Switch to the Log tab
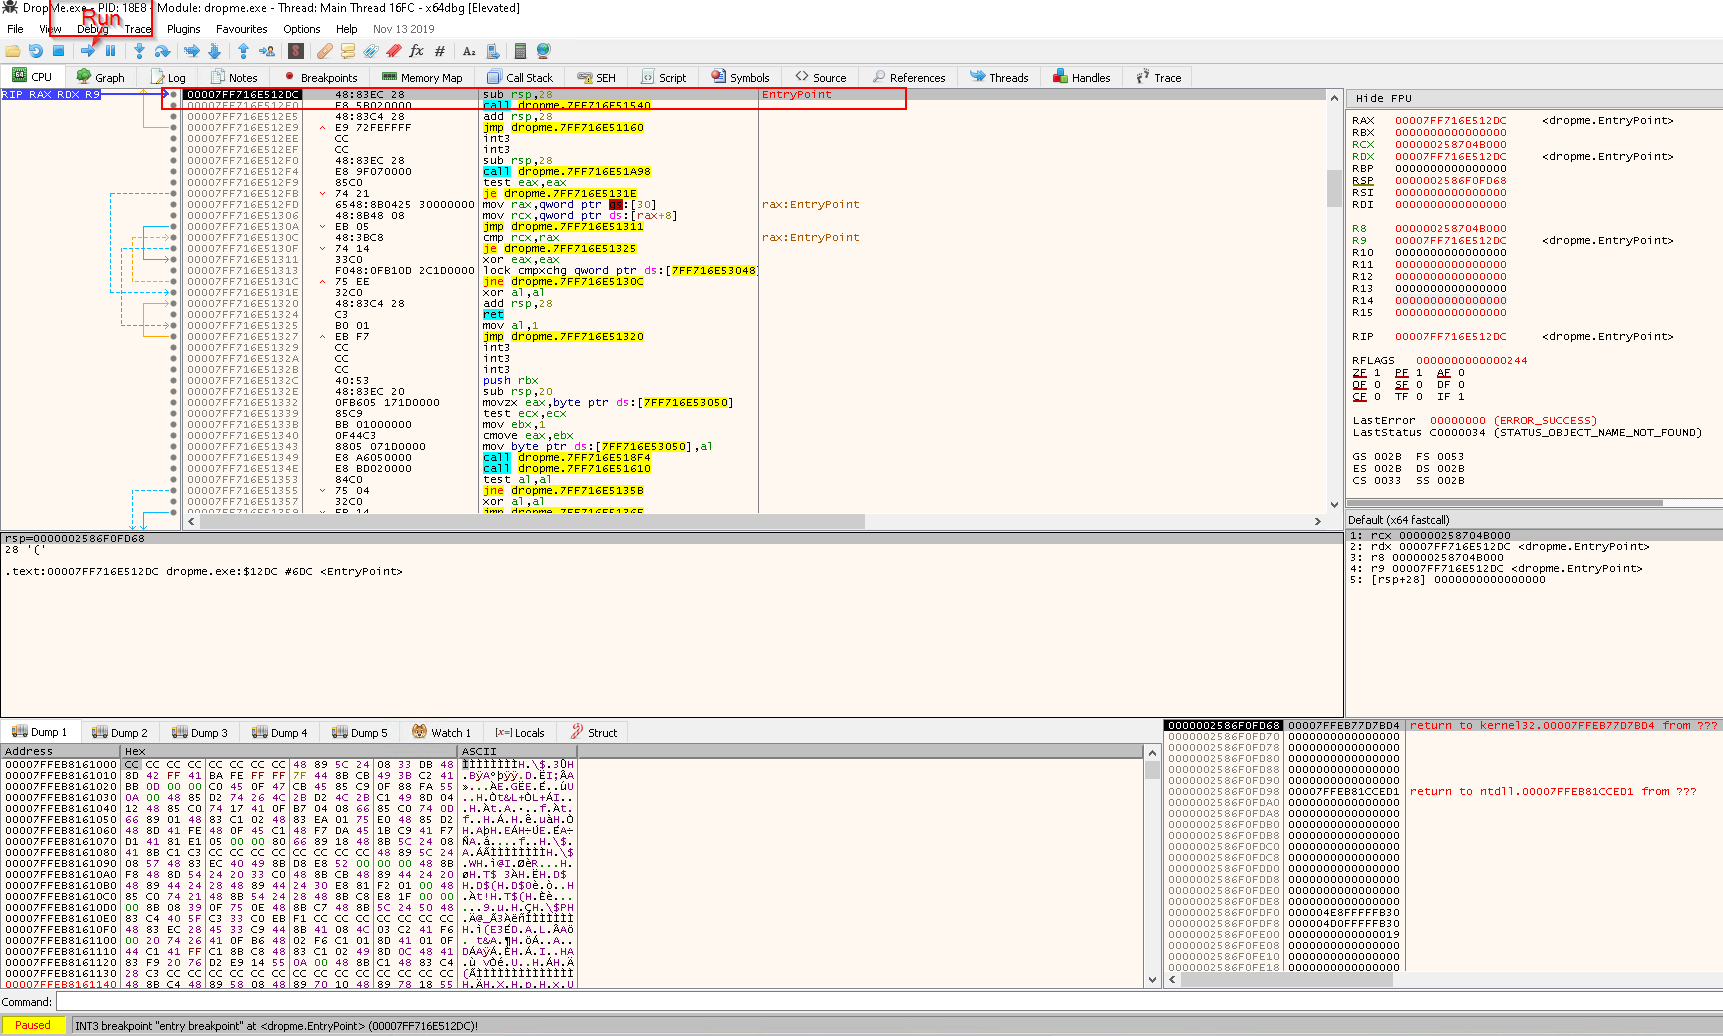This screenshot has height=1036, width=1723. click(x=168, y=77)
